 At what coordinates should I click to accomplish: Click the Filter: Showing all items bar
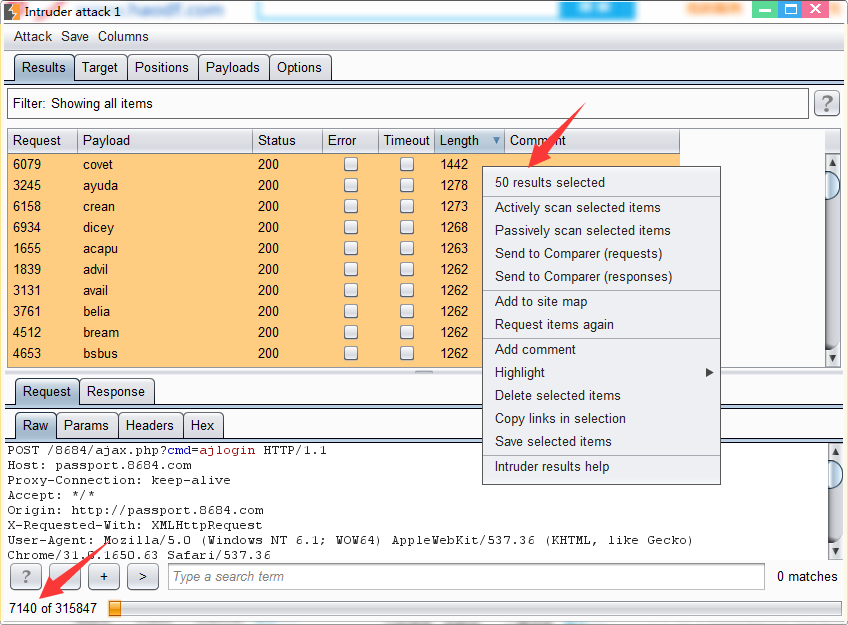pyautogui.click(x=408, y=103)
